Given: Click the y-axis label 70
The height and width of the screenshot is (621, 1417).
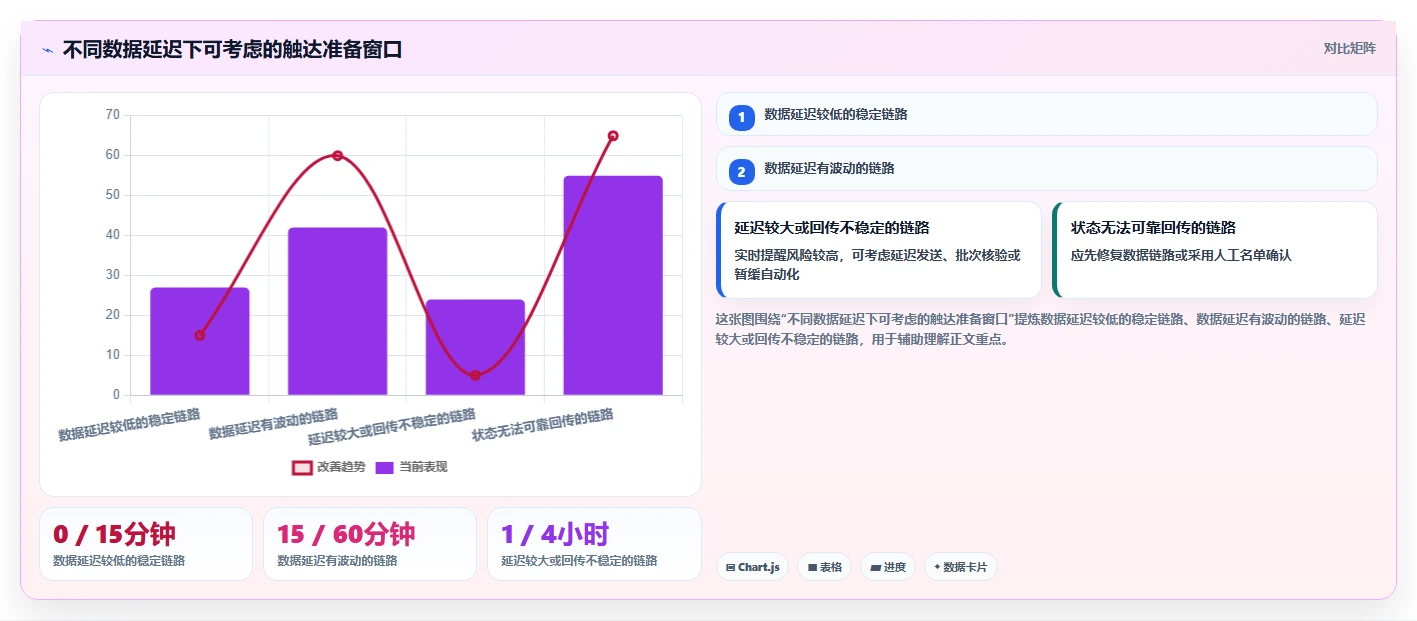Looking at the screenshot, I should click(x=112, y=115).
